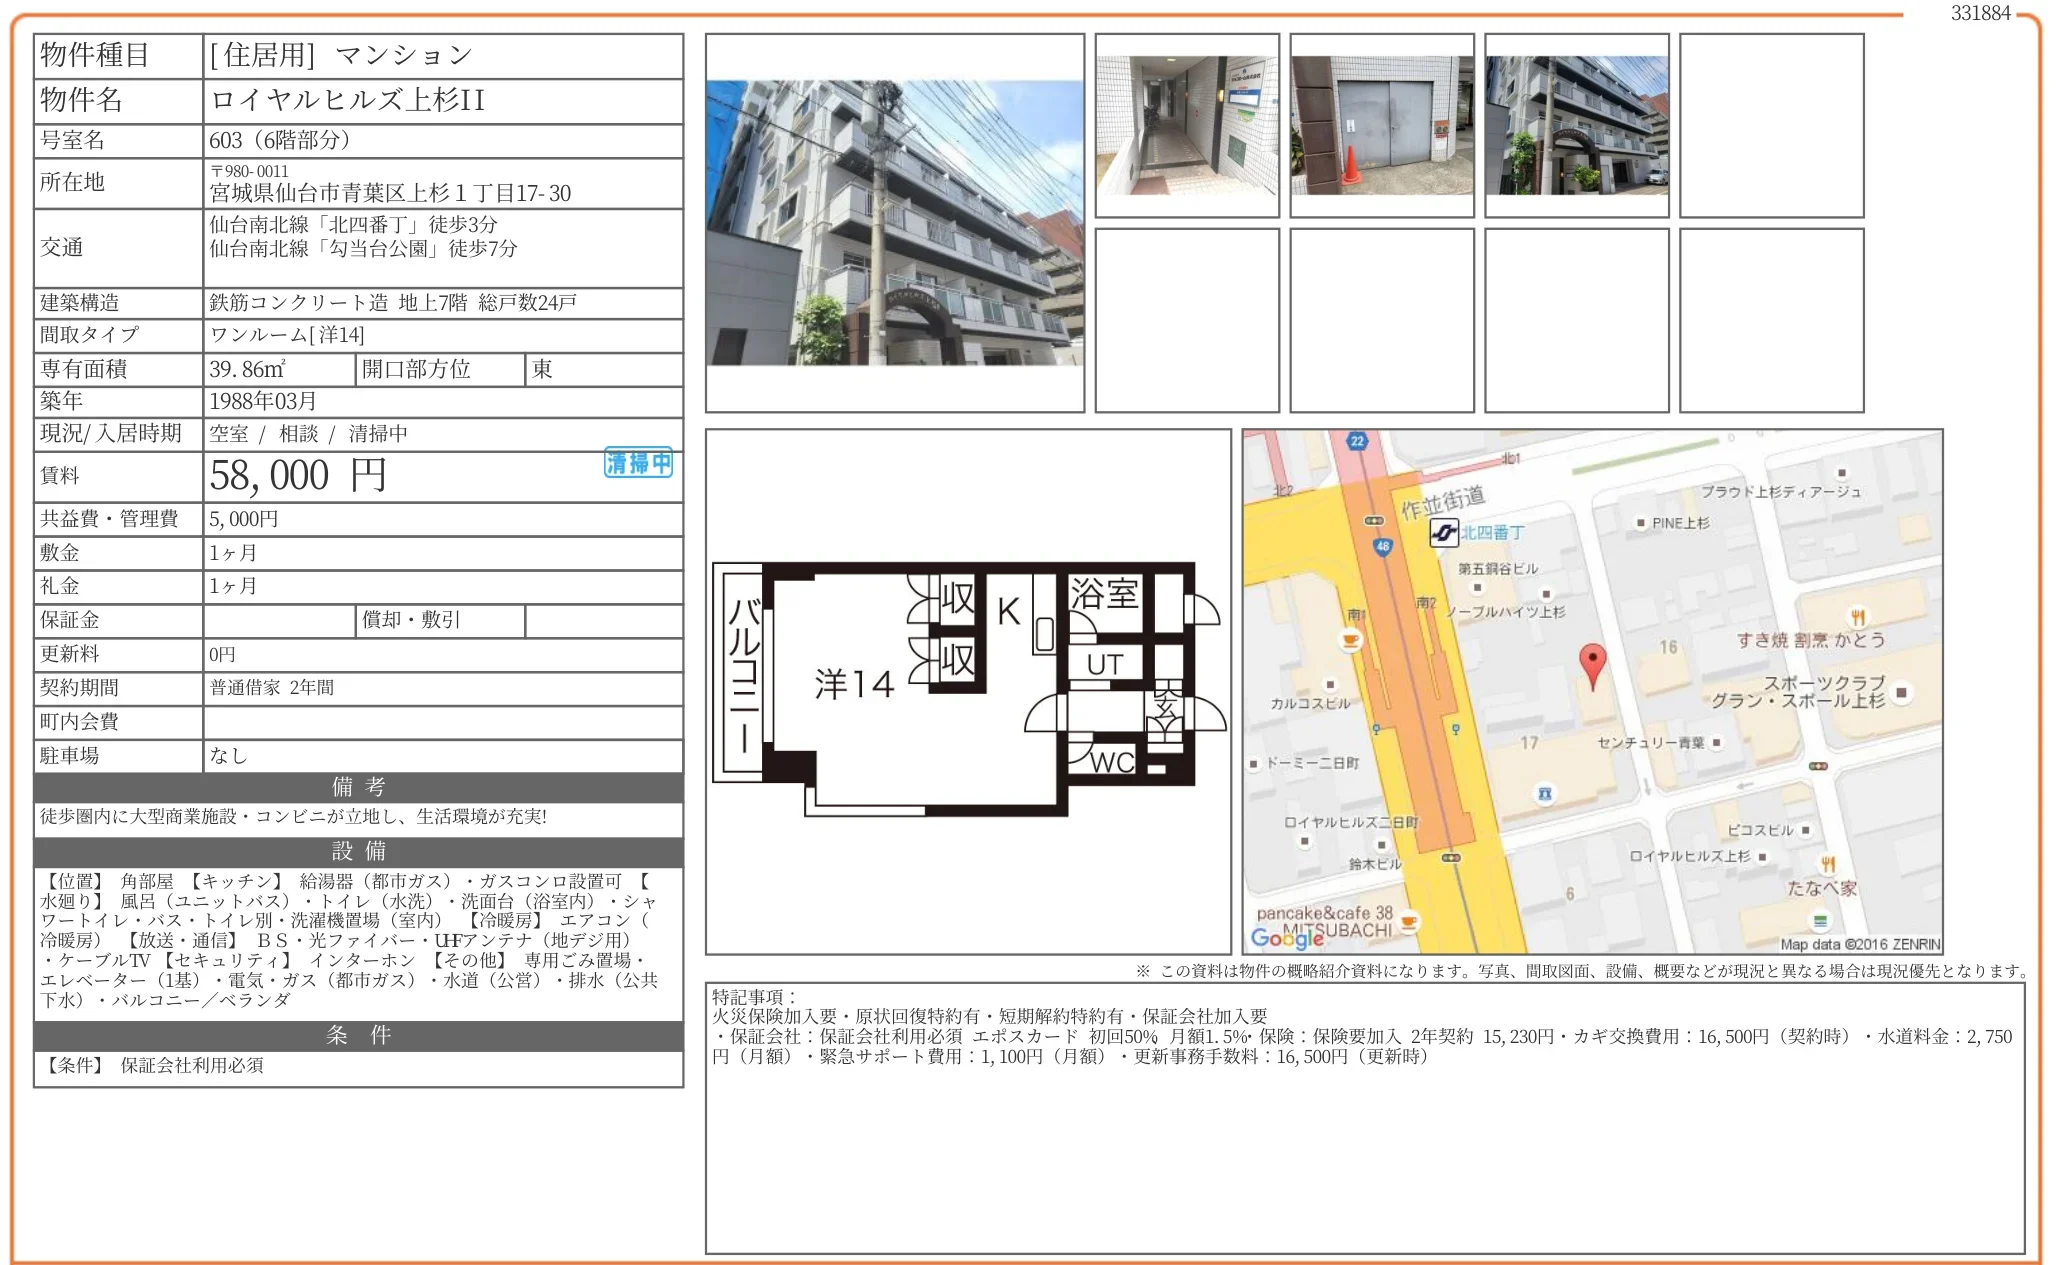Click the route 22 badge on map
Viewport: 2056px width, 1265px height.
pos(1357,441)
